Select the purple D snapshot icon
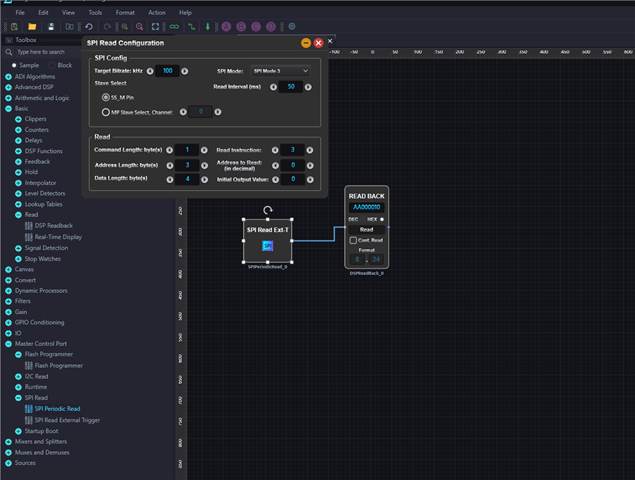This screenshot has height=480, width=635. click(271, 27)
